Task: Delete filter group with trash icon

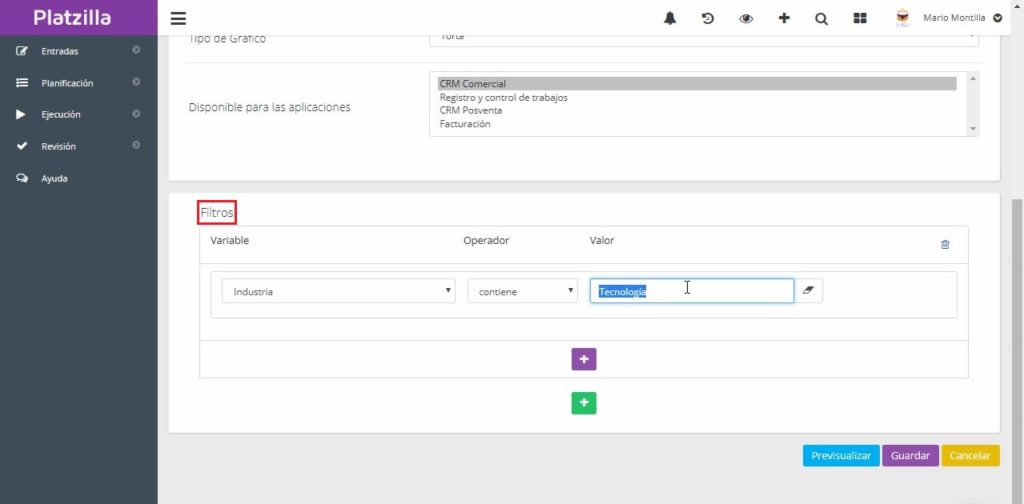Action: (944, 244)
